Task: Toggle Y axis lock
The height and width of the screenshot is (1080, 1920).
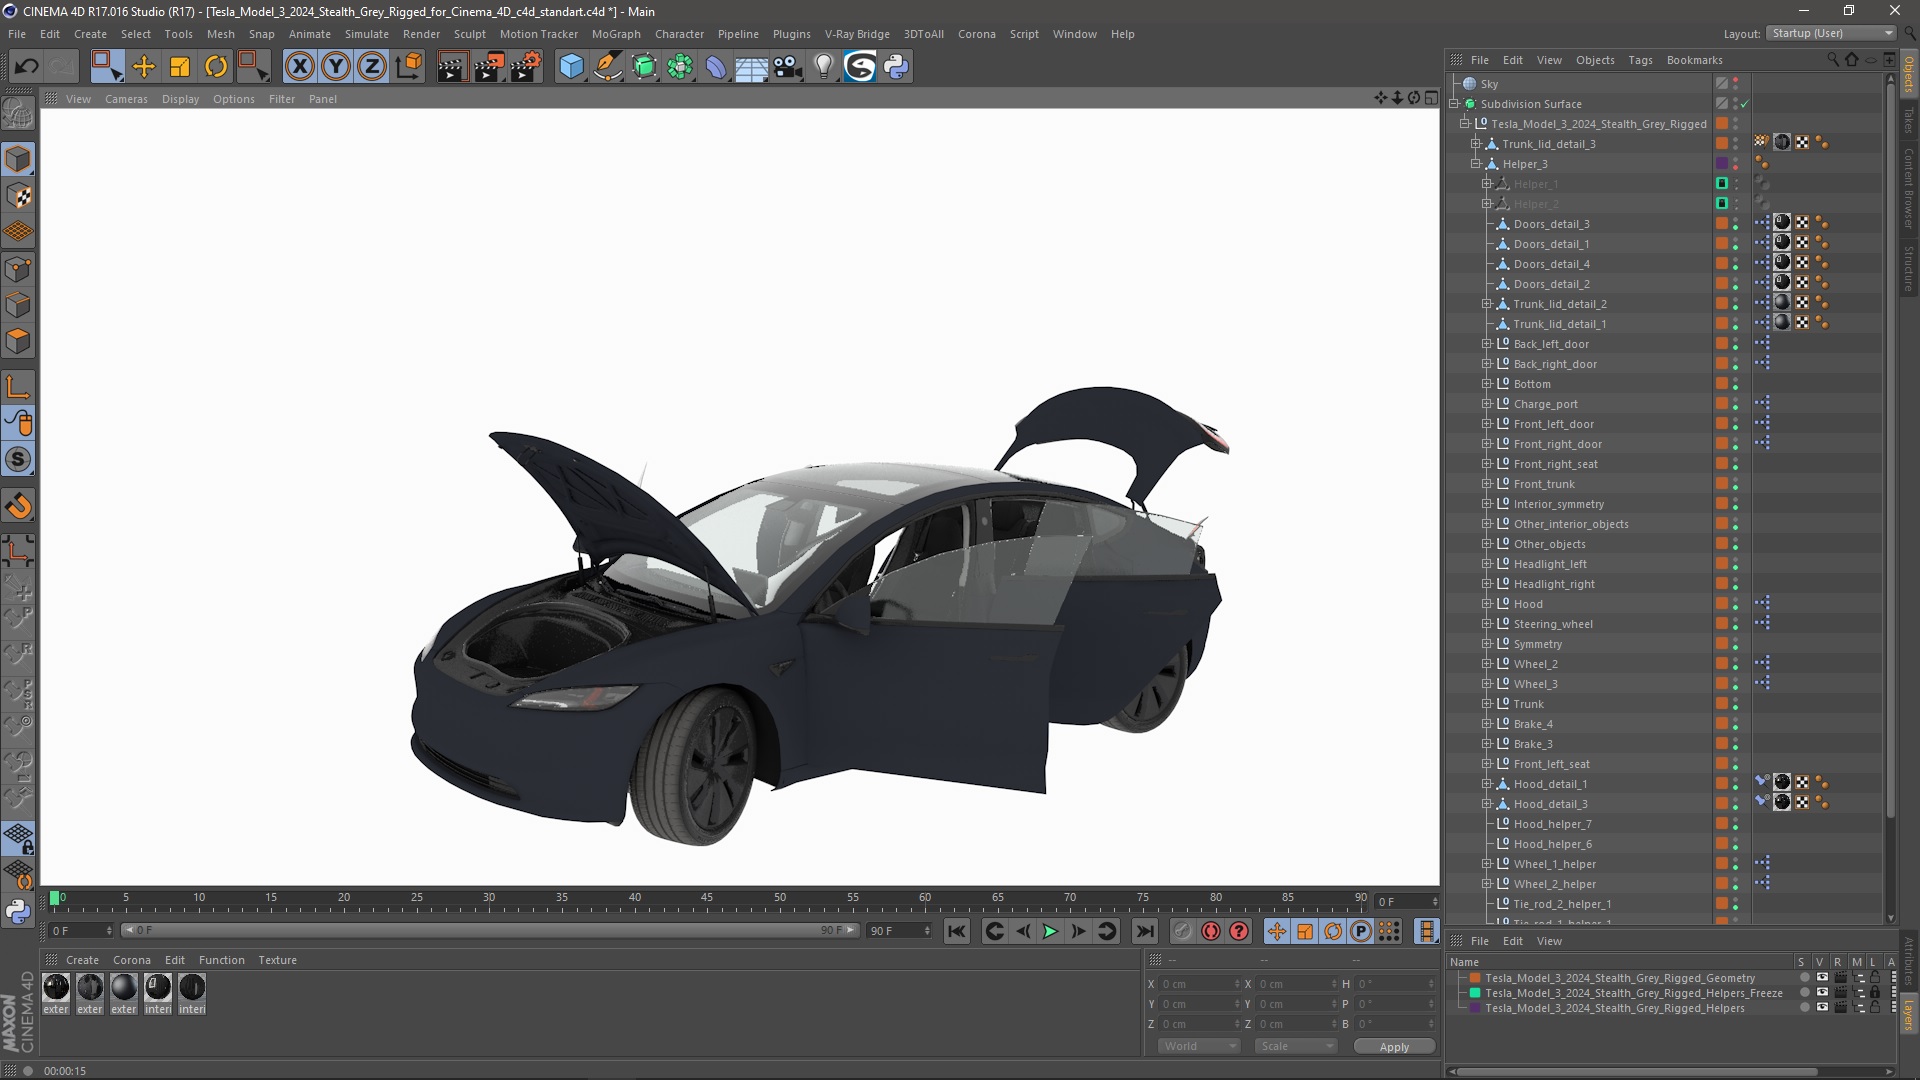Action: click(336, 67)
